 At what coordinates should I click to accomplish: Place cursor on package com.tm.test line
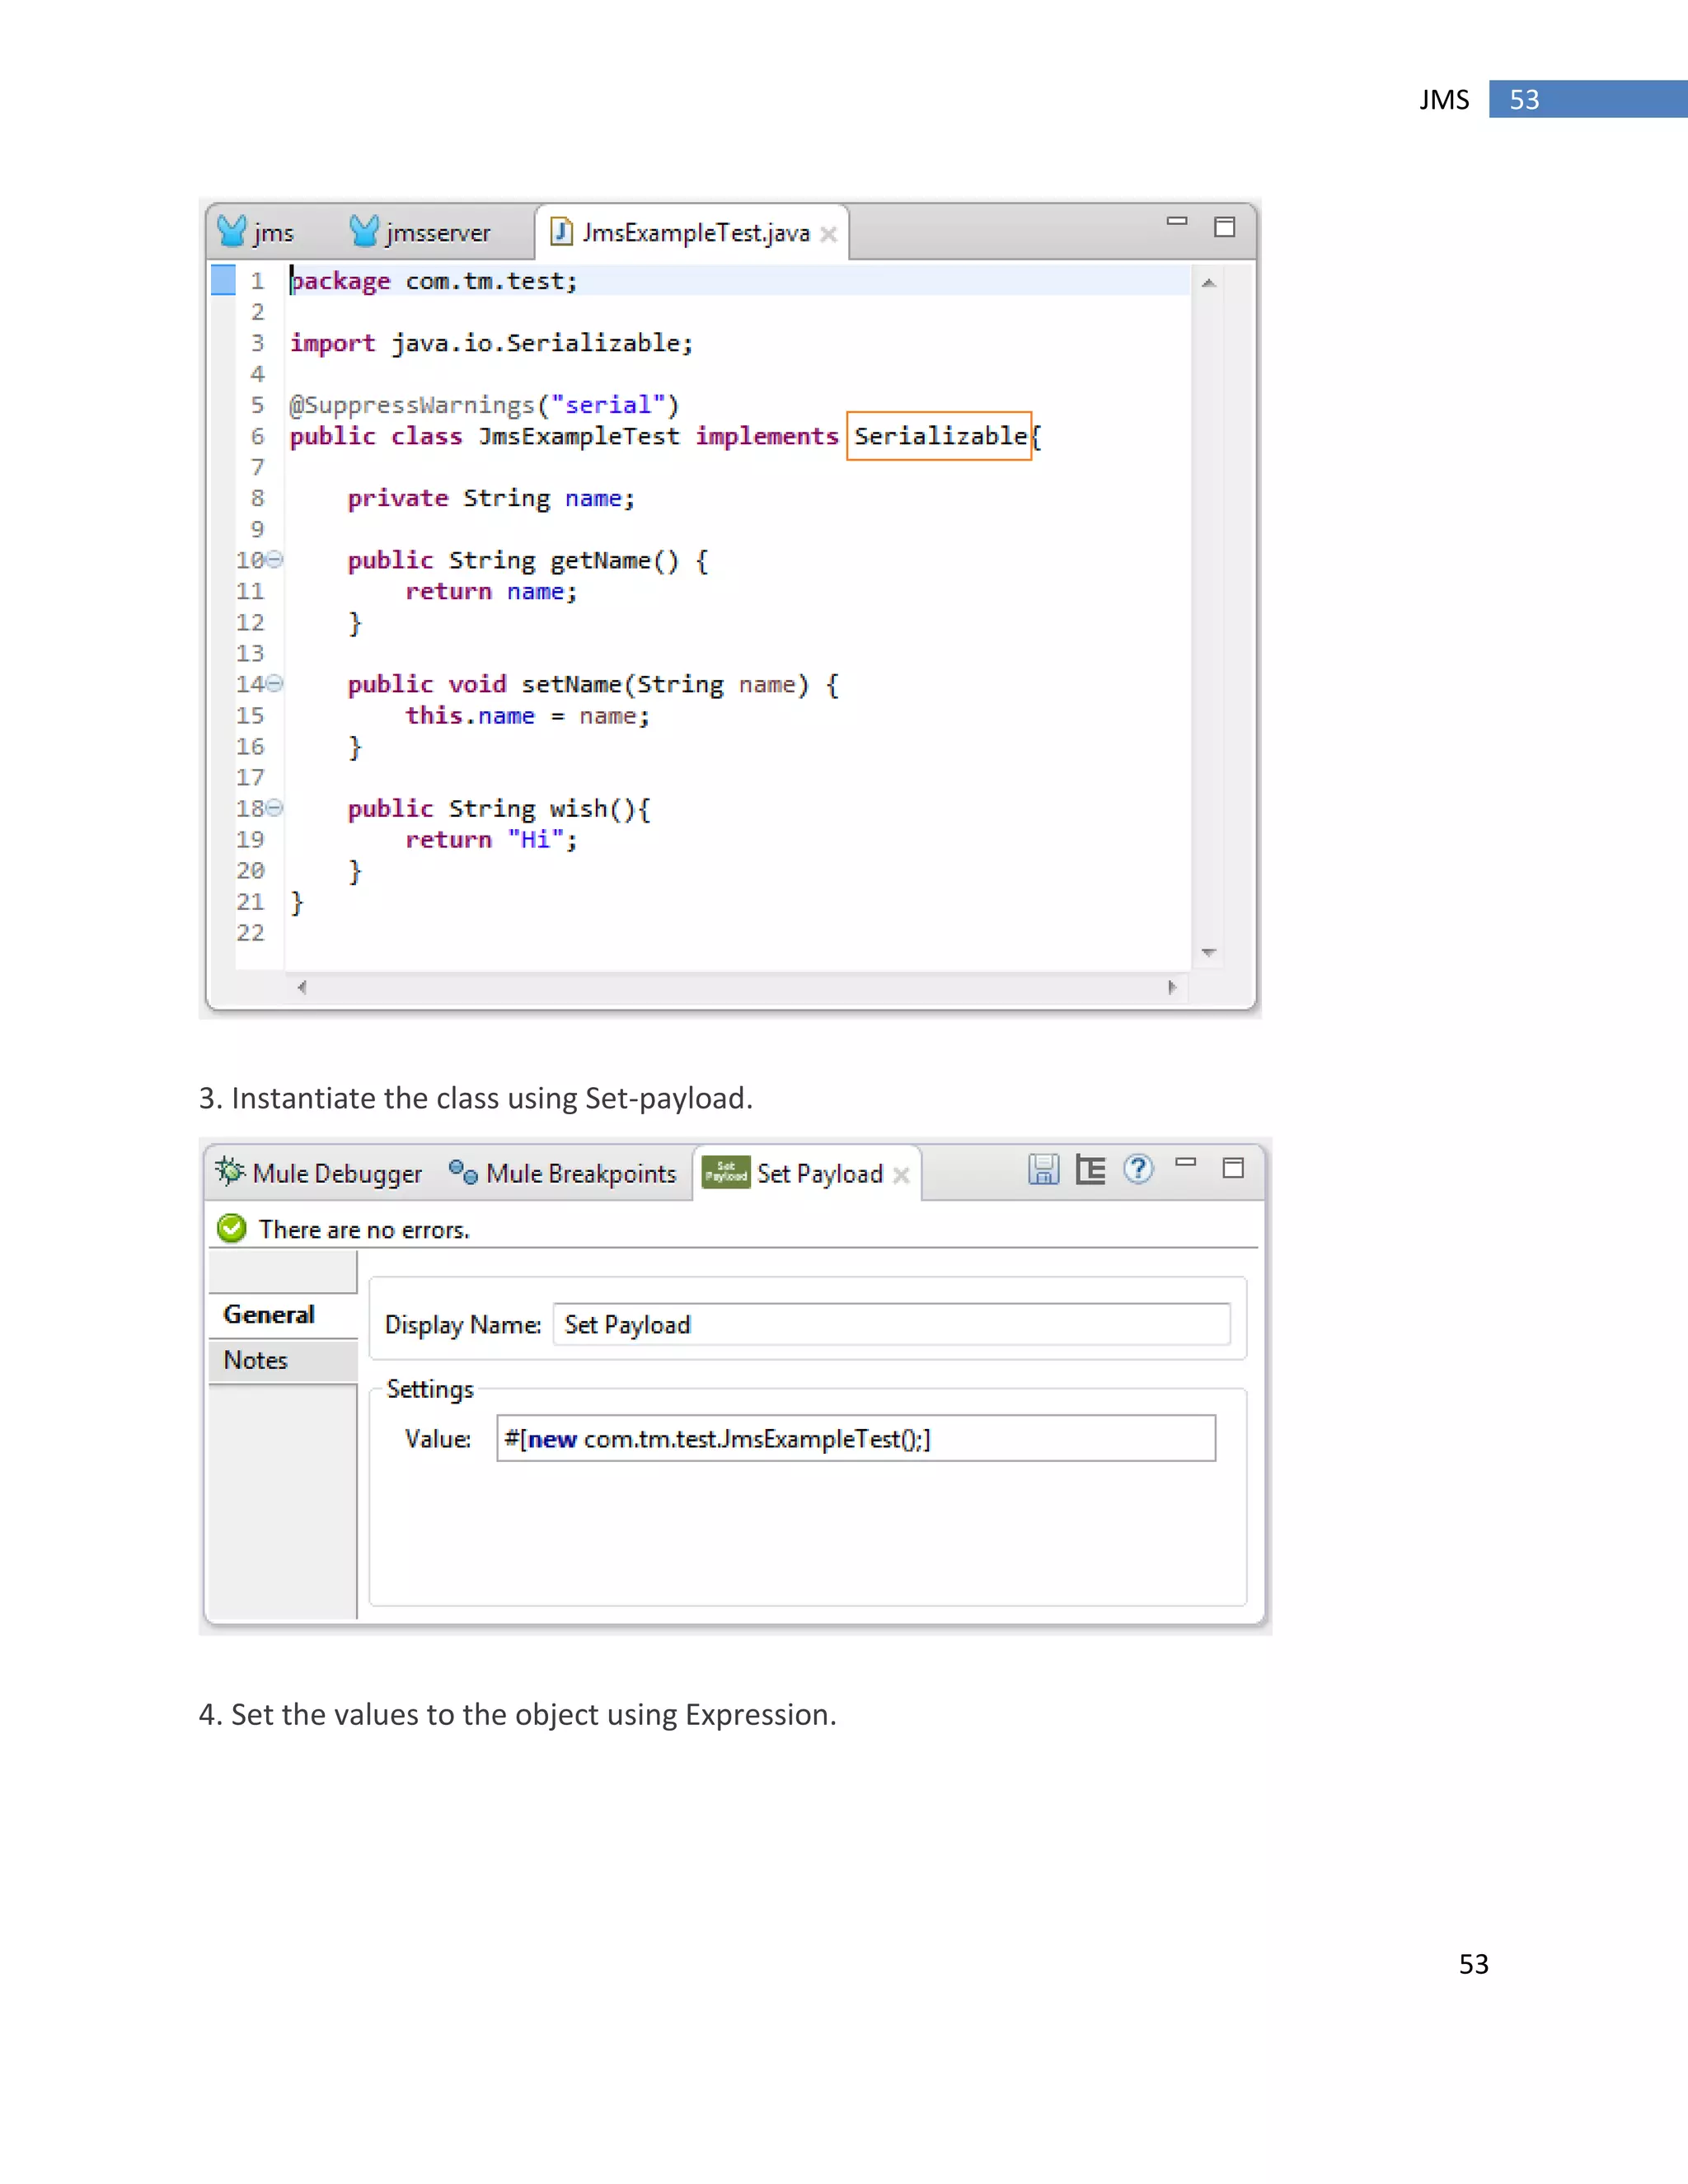coord(433,281)
